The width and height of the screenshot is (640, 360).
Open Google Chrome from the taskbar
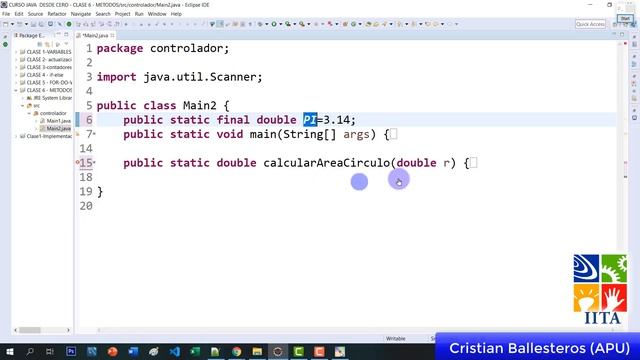click(237, 351)
